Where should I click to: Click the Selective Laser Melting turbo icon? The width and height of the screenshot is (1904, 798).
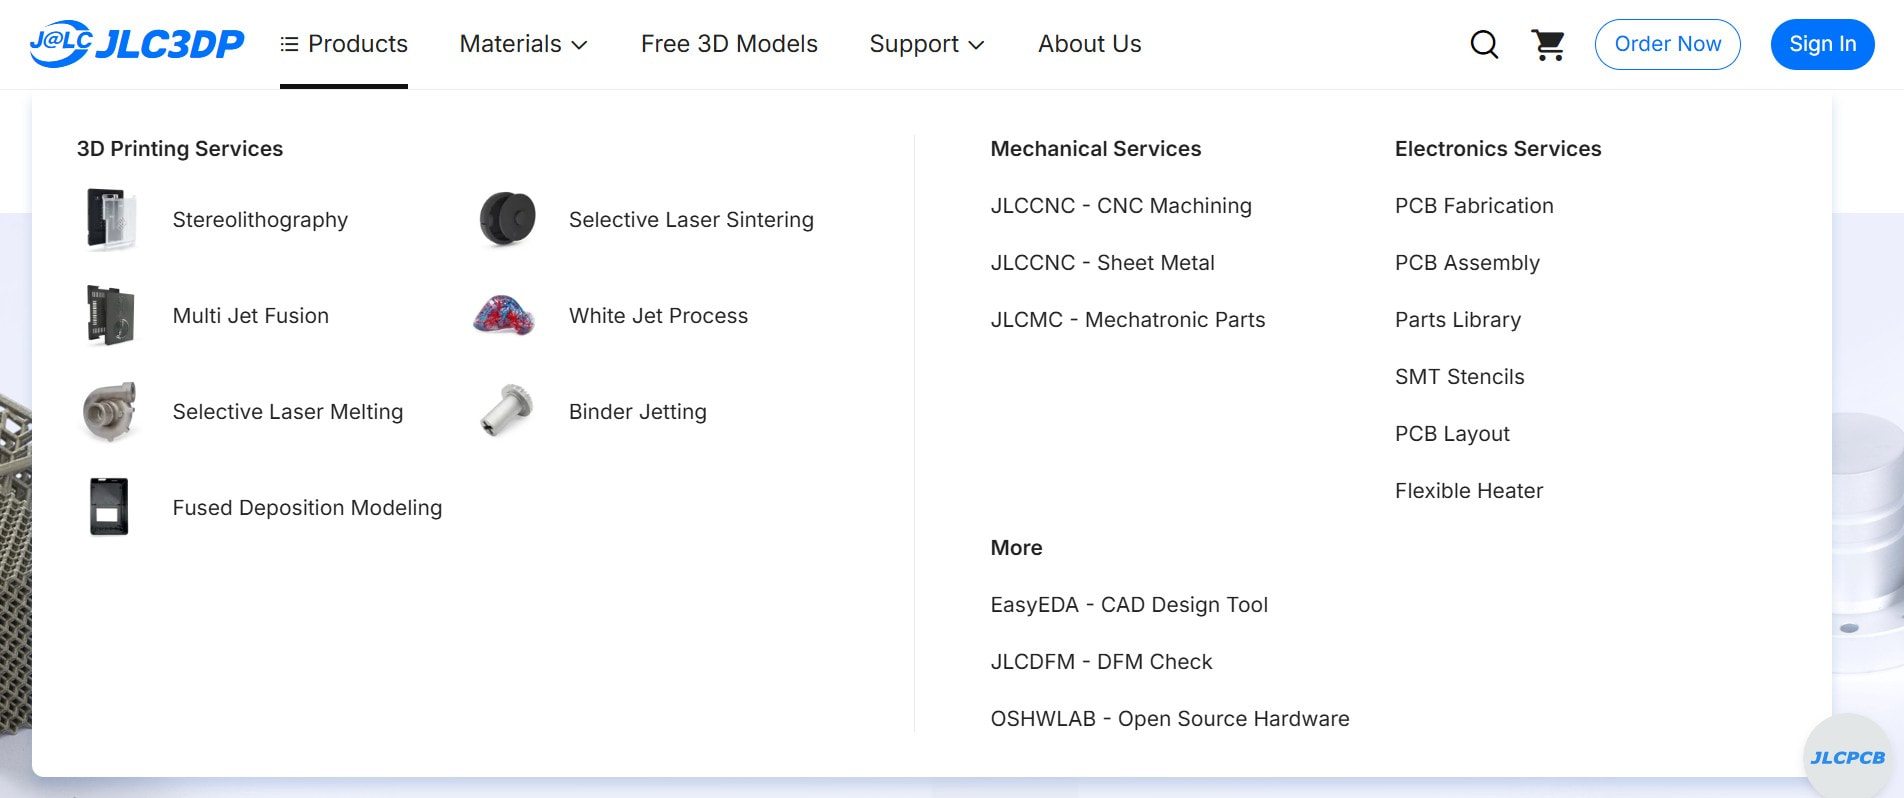coord(110,411)
